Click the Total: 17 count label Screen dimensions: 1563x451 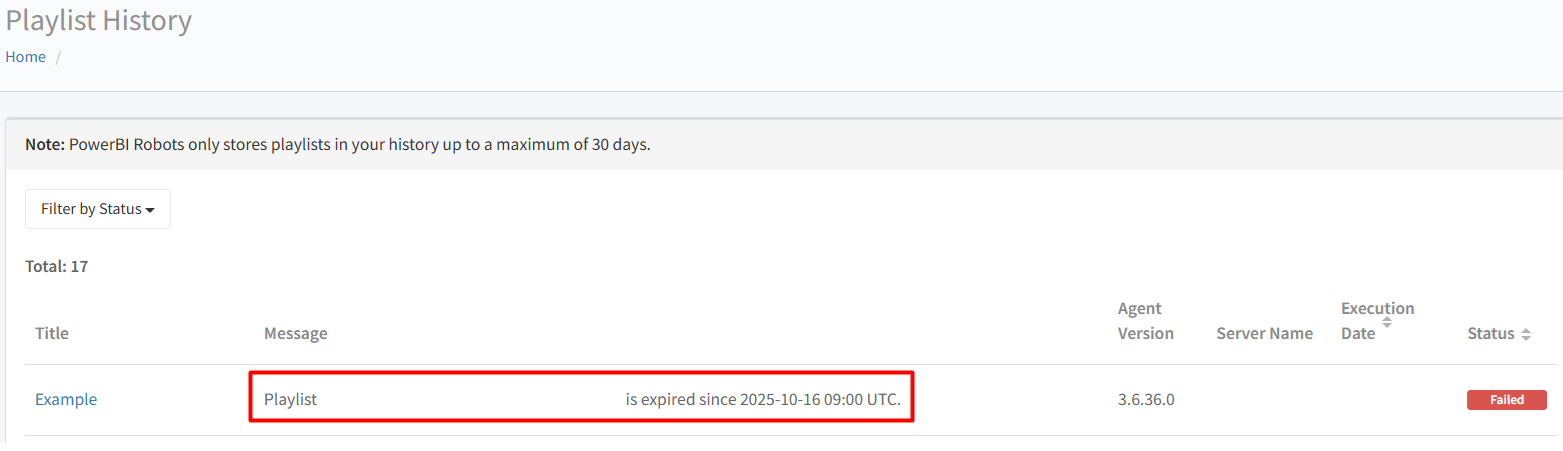56,267
